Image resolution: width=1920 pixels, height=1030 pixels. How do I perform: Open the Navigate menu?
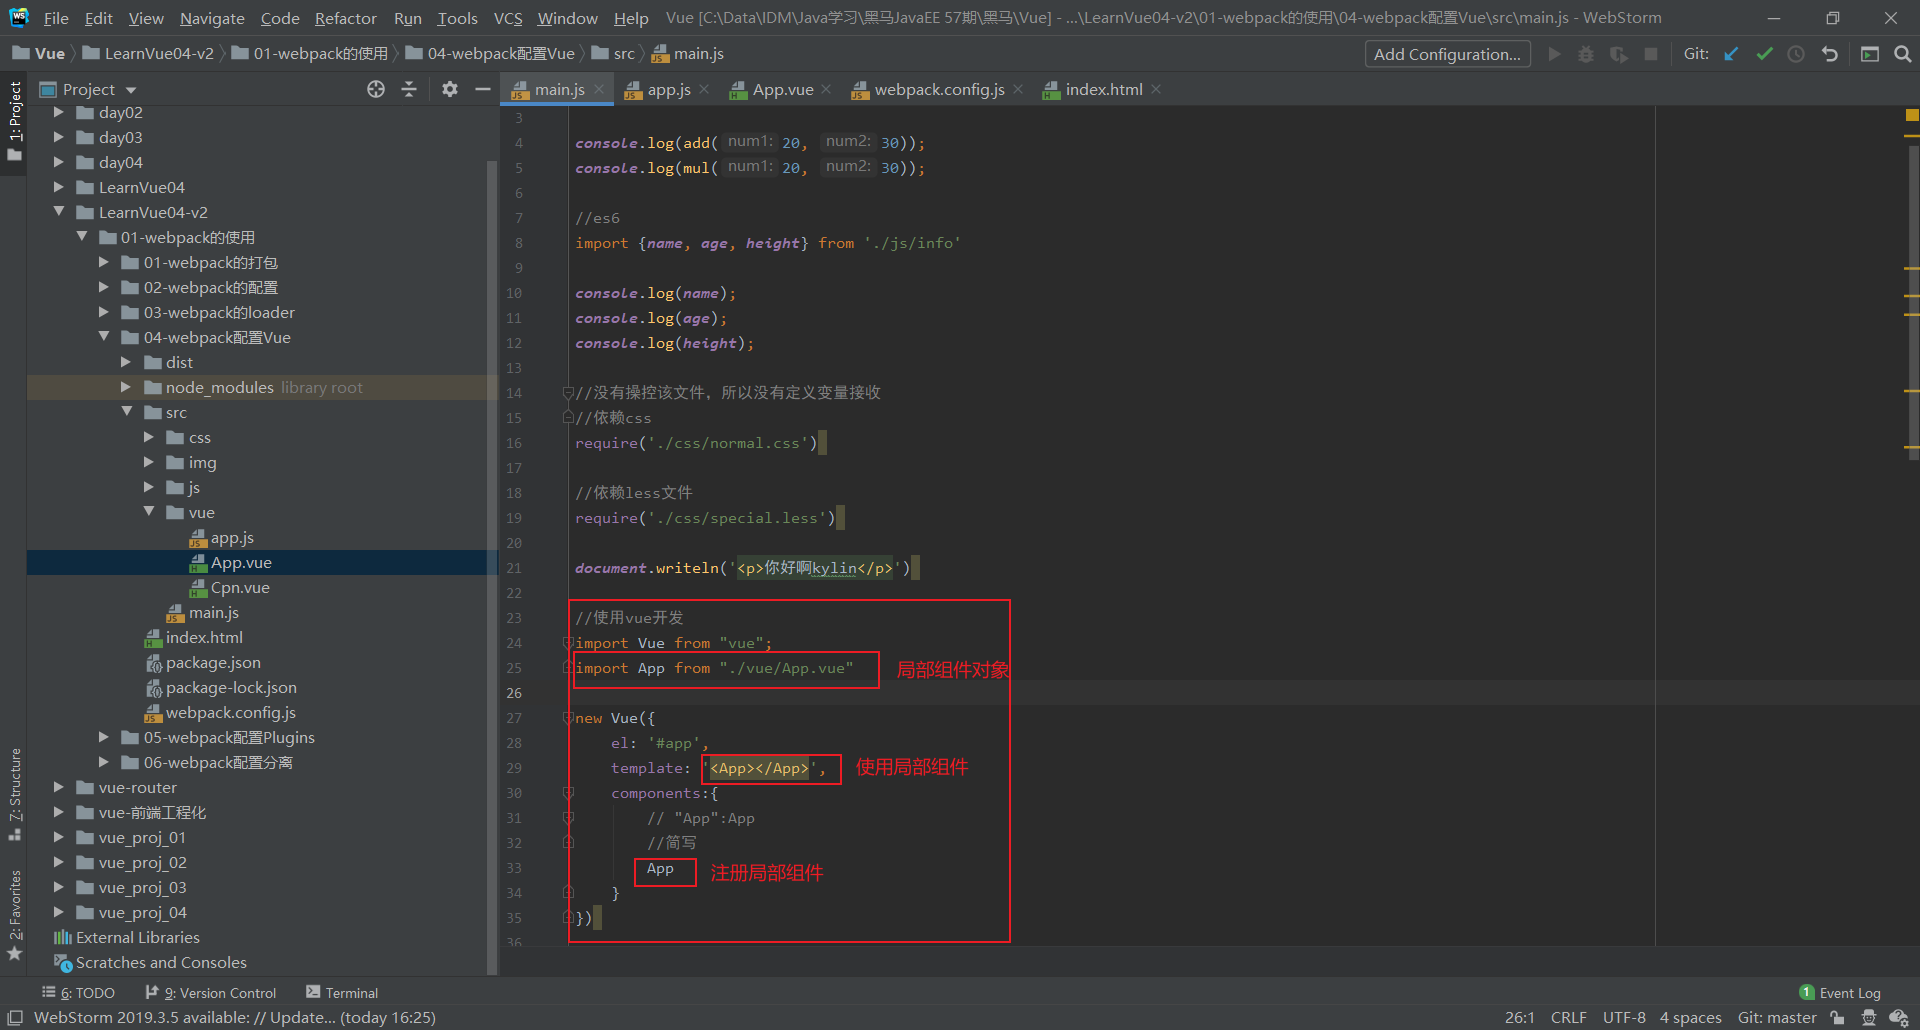(212, 18)
